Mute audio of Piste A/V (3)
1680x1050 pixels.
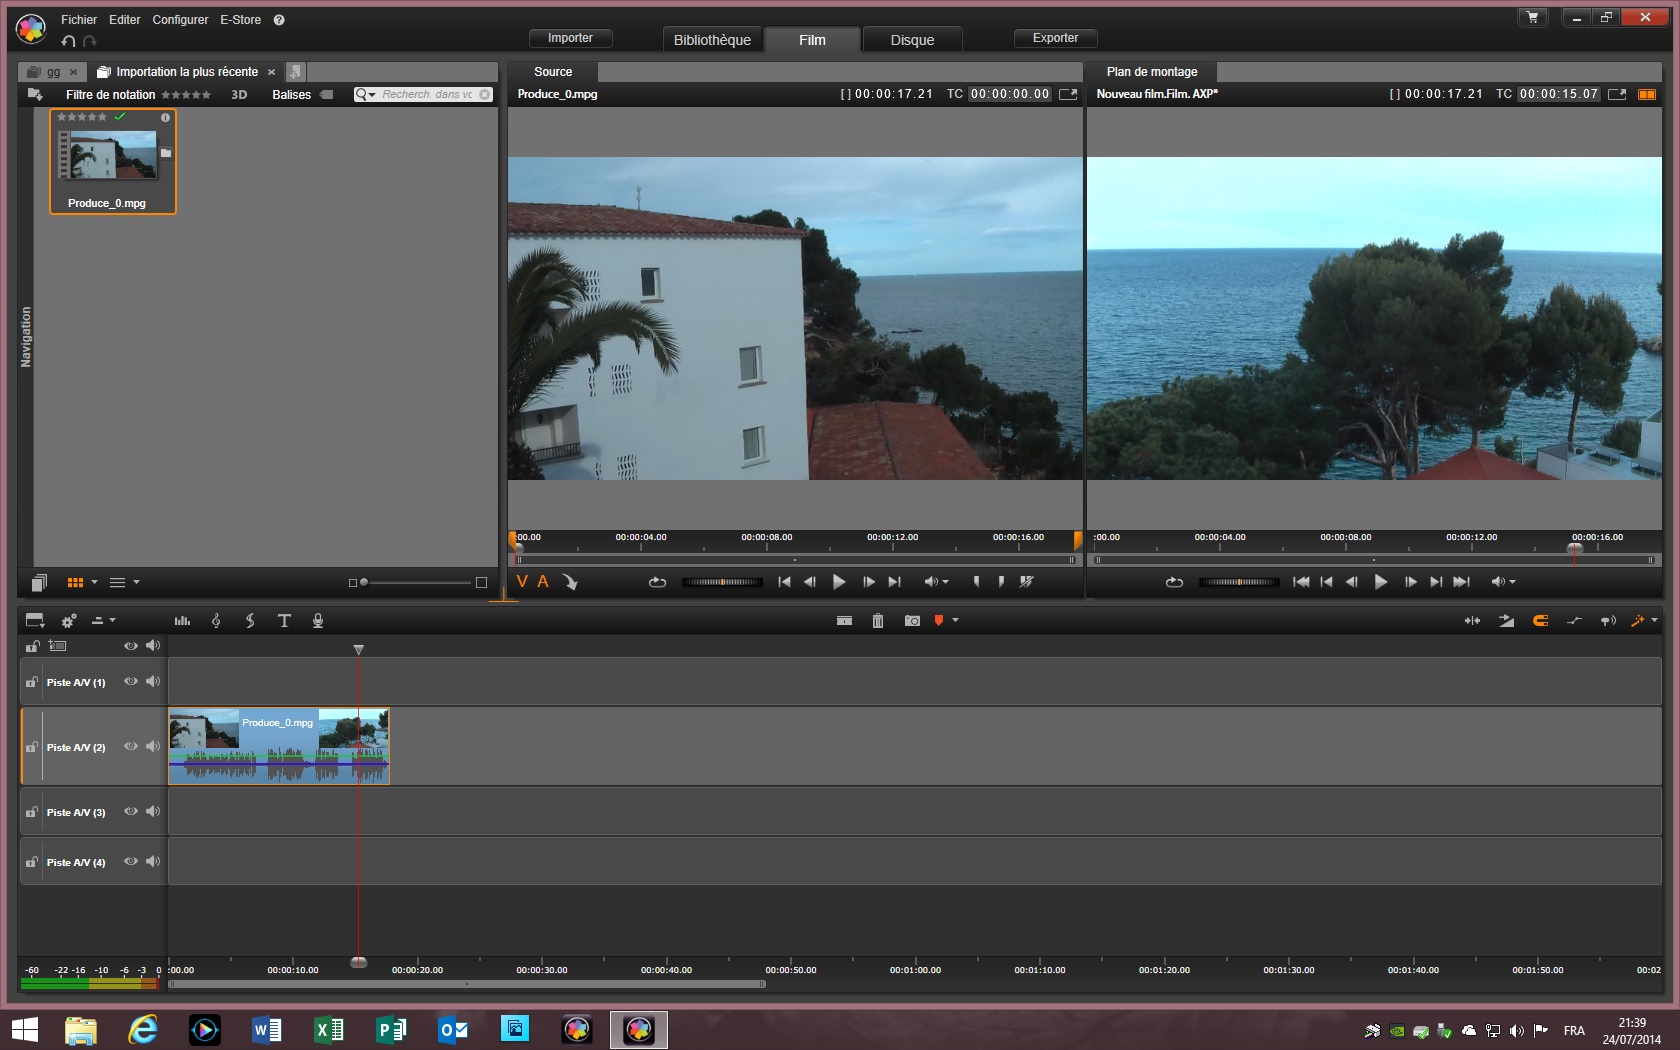[153, 812]
